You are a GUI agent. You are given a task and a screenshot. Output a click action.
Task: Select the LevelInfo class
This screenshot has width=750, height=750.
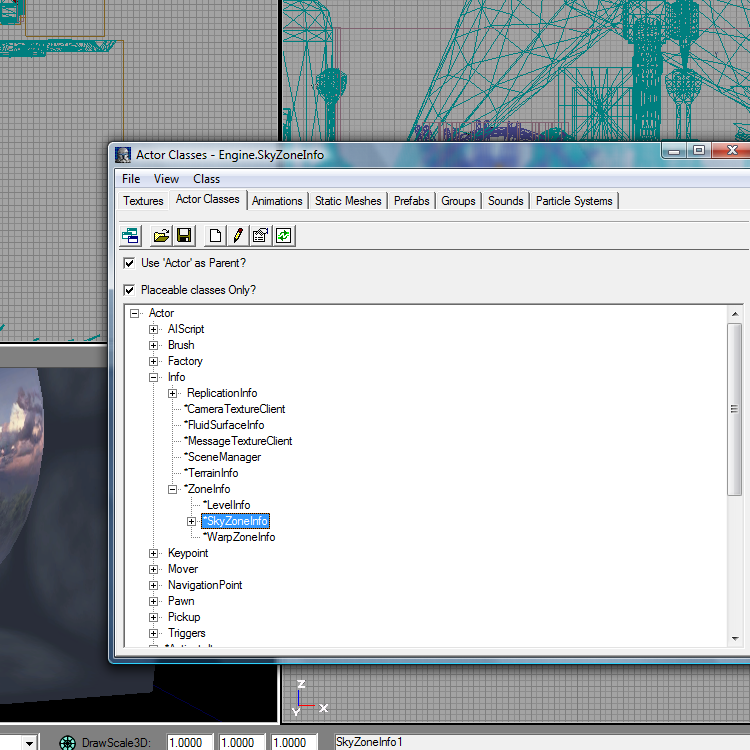click(226, 505)
